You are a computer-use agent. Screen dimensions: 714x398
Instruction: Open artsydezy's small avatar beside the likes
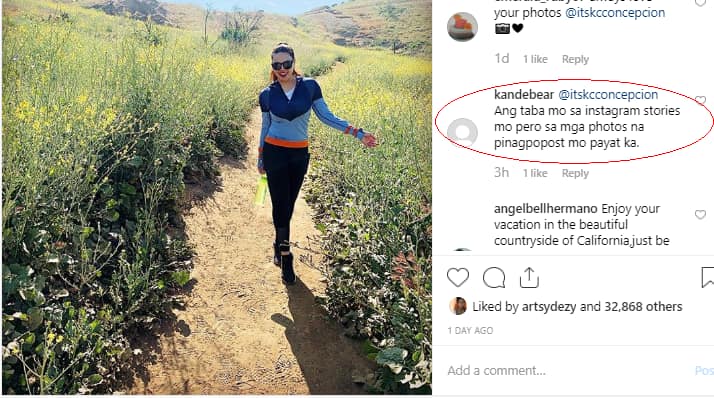coord(458,306)
